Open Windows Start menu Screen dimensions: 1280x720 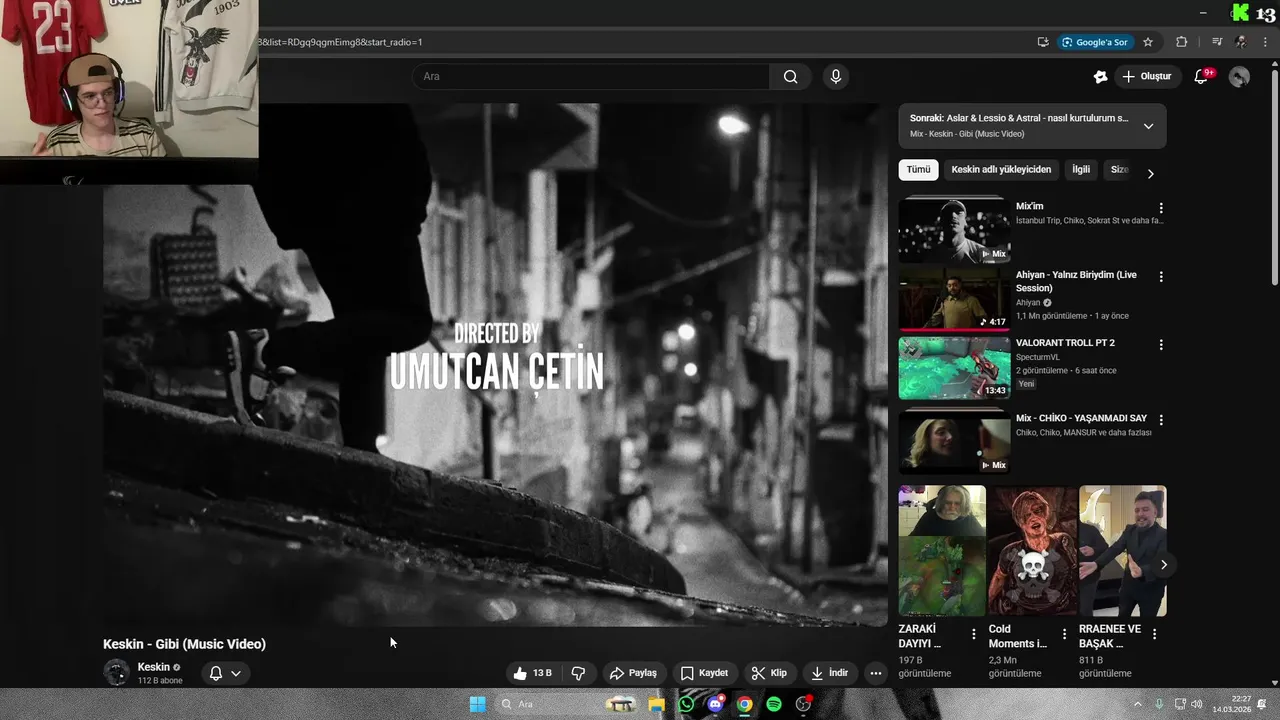click(478, 704)
